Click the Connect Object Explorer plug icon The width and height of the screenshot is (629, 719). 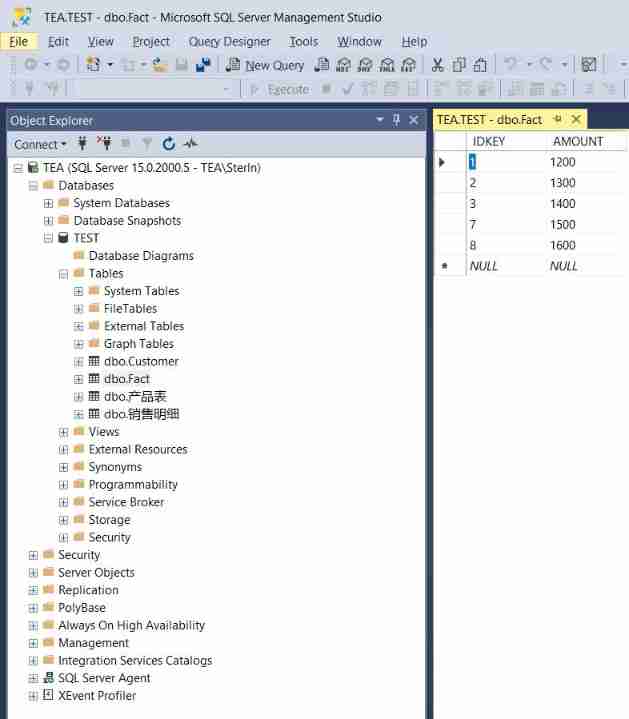click(x=82, y=144)
